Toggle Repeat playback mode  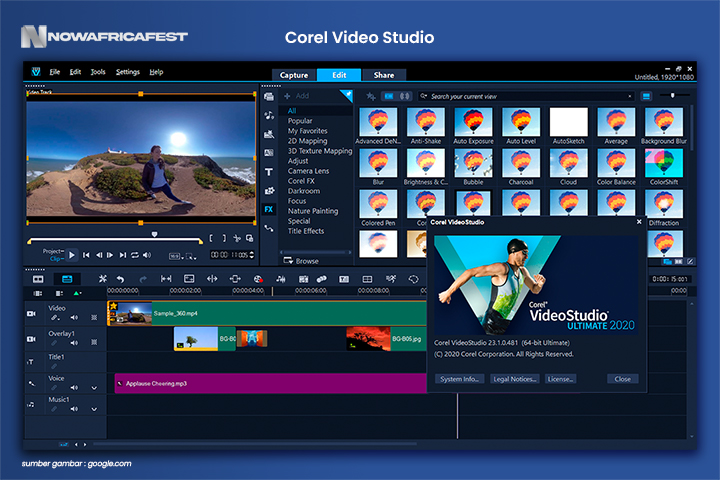tap(135, 255)
